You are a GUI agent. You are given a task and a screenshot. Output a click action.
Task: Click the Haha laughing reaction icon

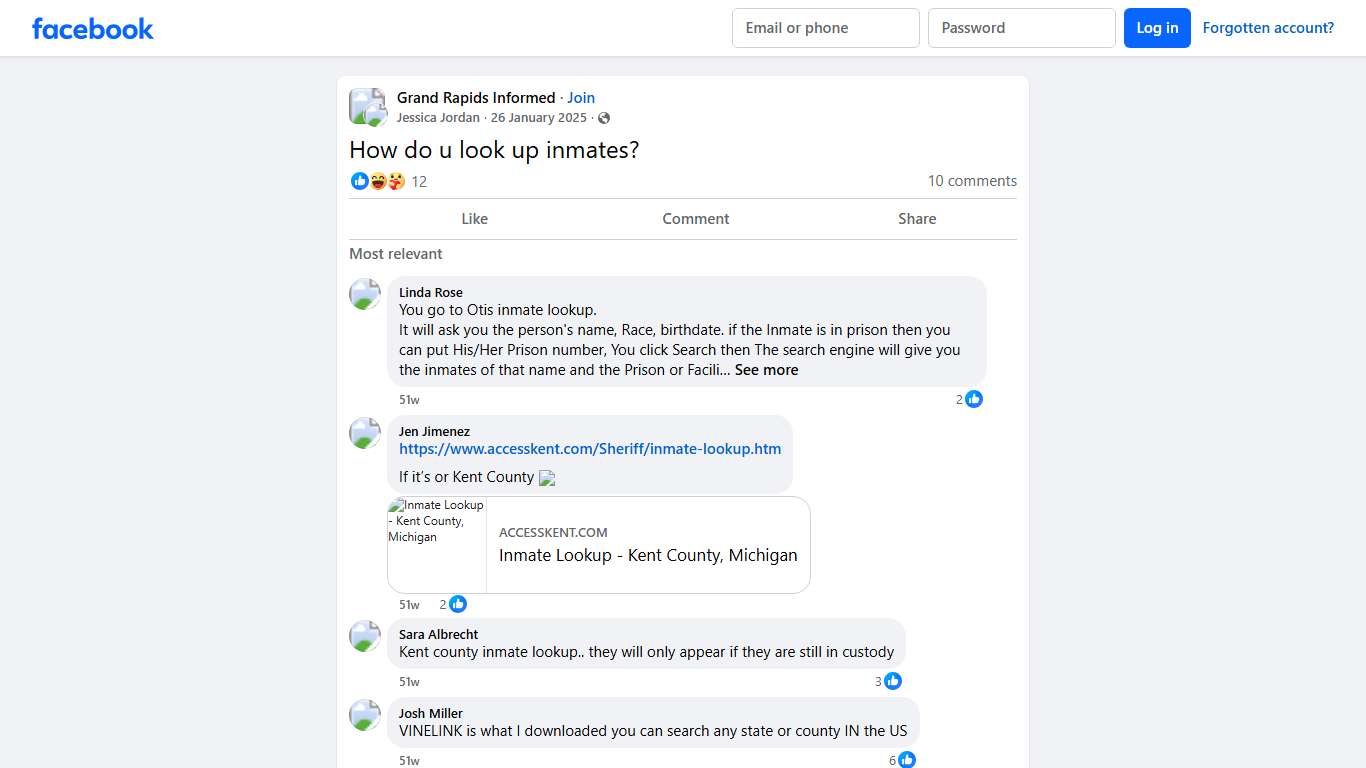(378, 181)
